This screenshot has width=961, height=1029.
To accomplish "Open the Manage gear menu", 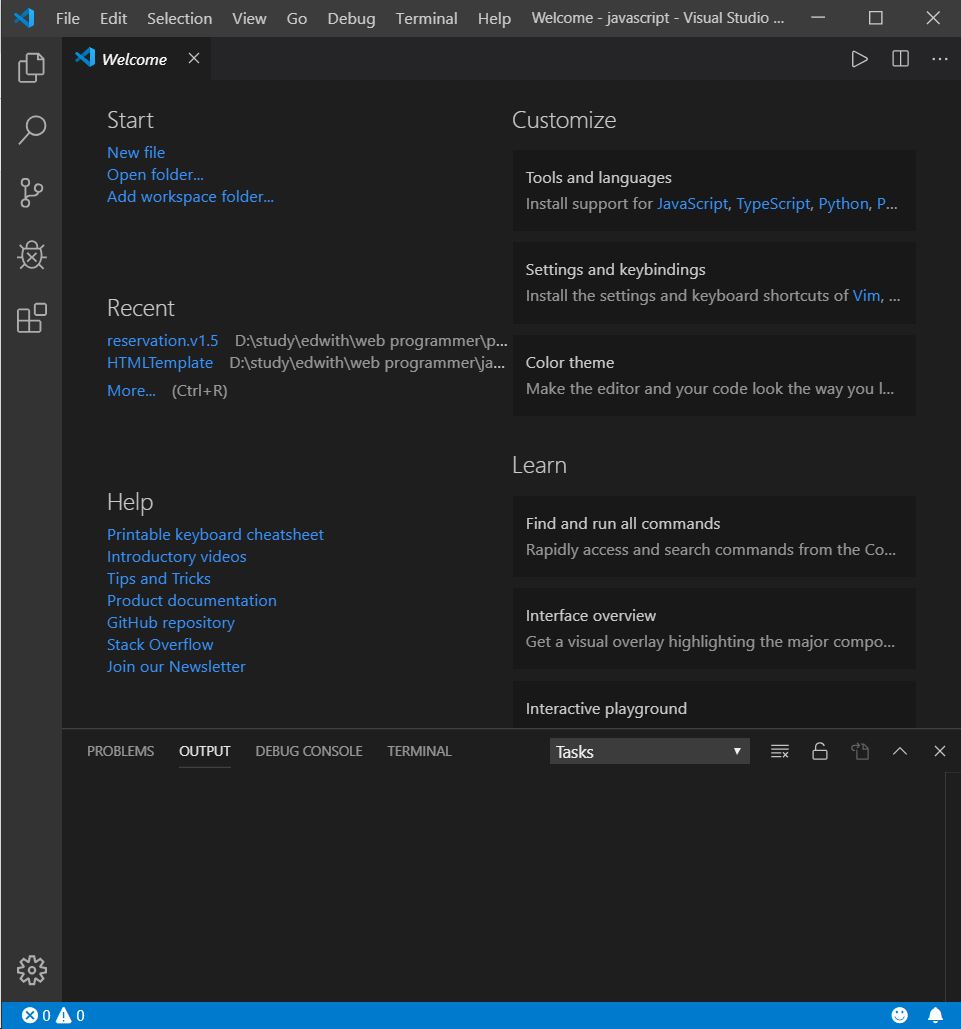I will click(31, 970).
